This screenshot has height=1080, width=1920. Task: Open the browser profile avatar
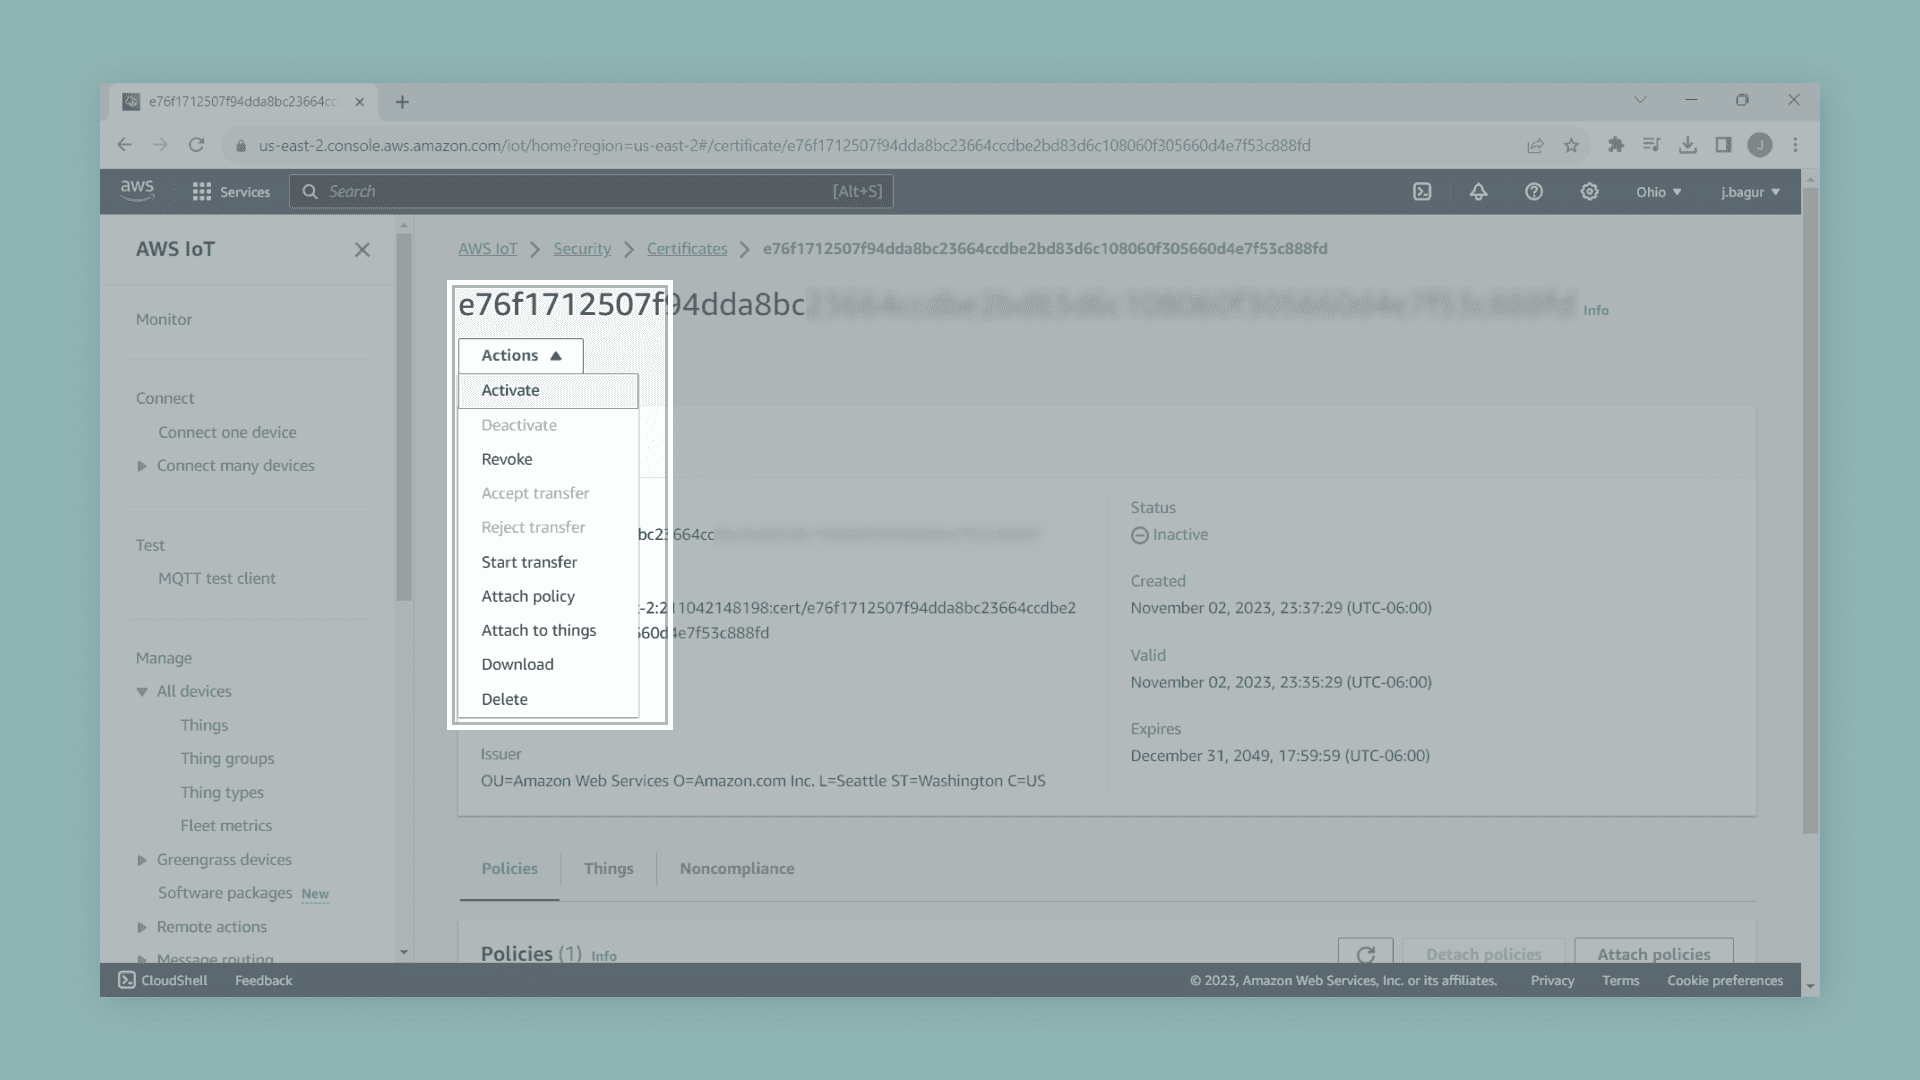point(1760,145)
